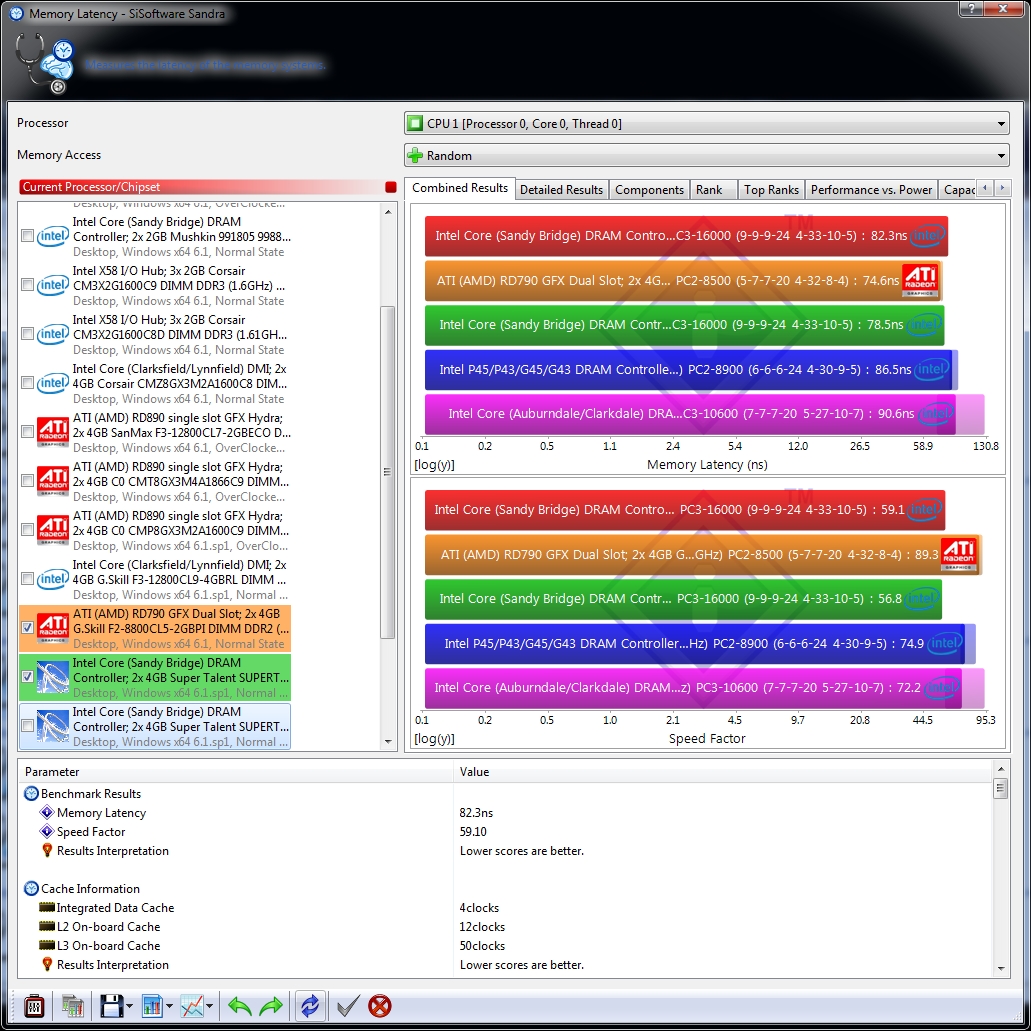1031x1031 pixels.
Task: Click the Integrated Data Cache chip icon
Action: (x=47, y=907)
